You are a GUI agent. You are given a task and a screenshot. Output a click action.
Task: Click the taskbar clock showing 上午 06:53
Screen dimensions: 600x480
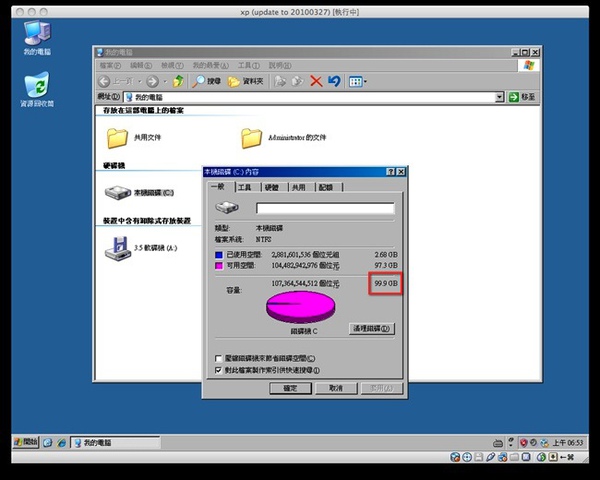(568, 443)
